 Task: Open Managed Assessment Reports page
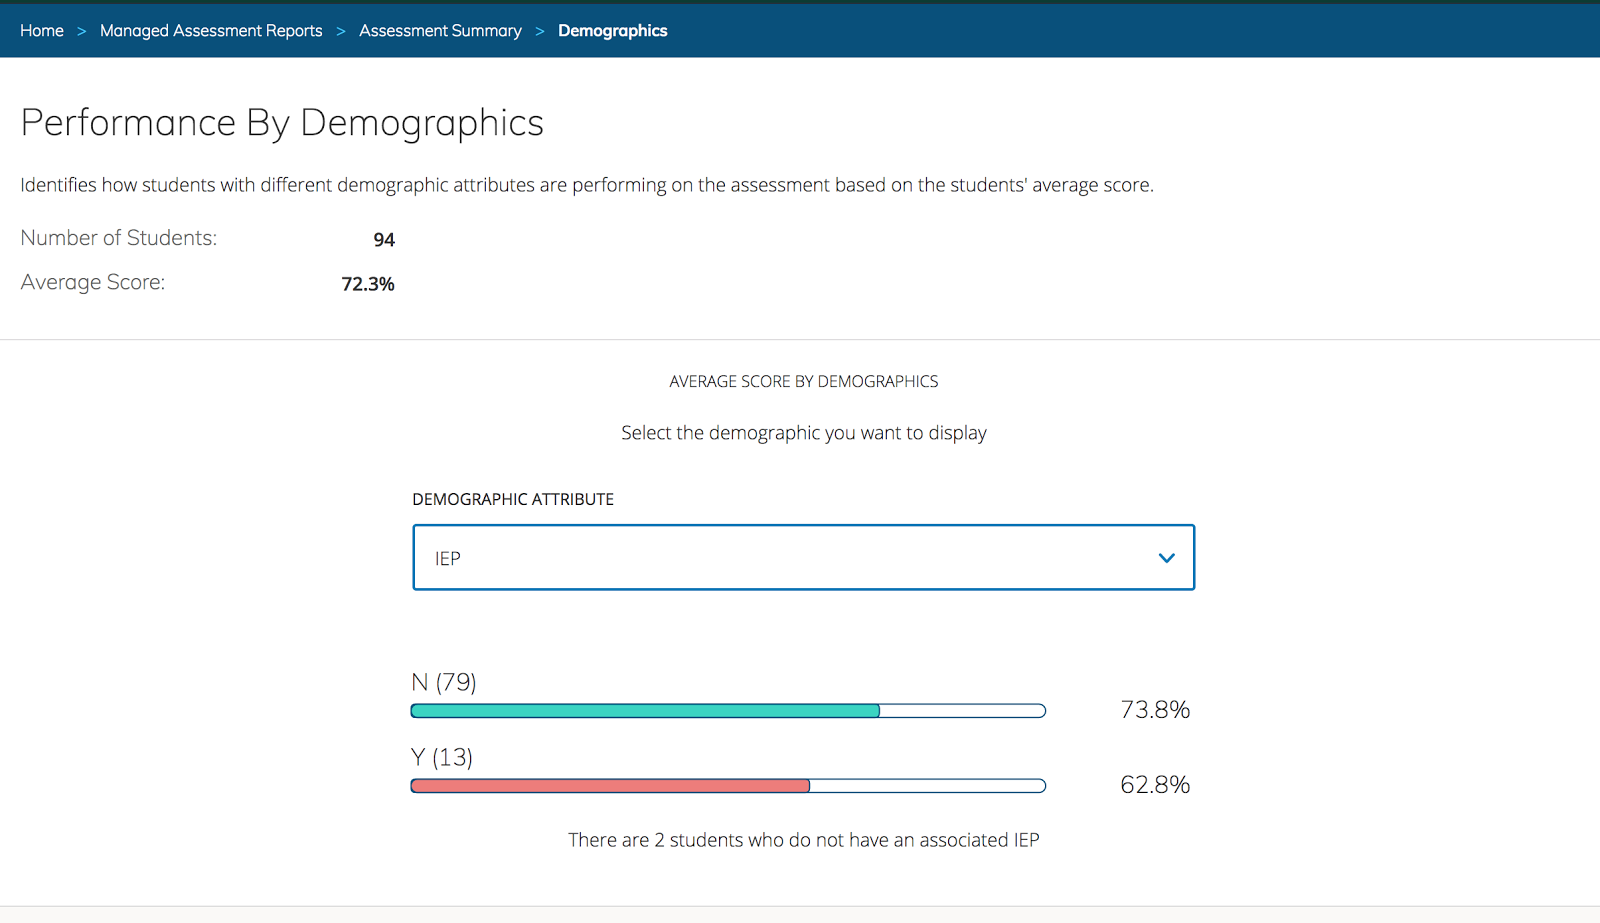pos(211,30)
